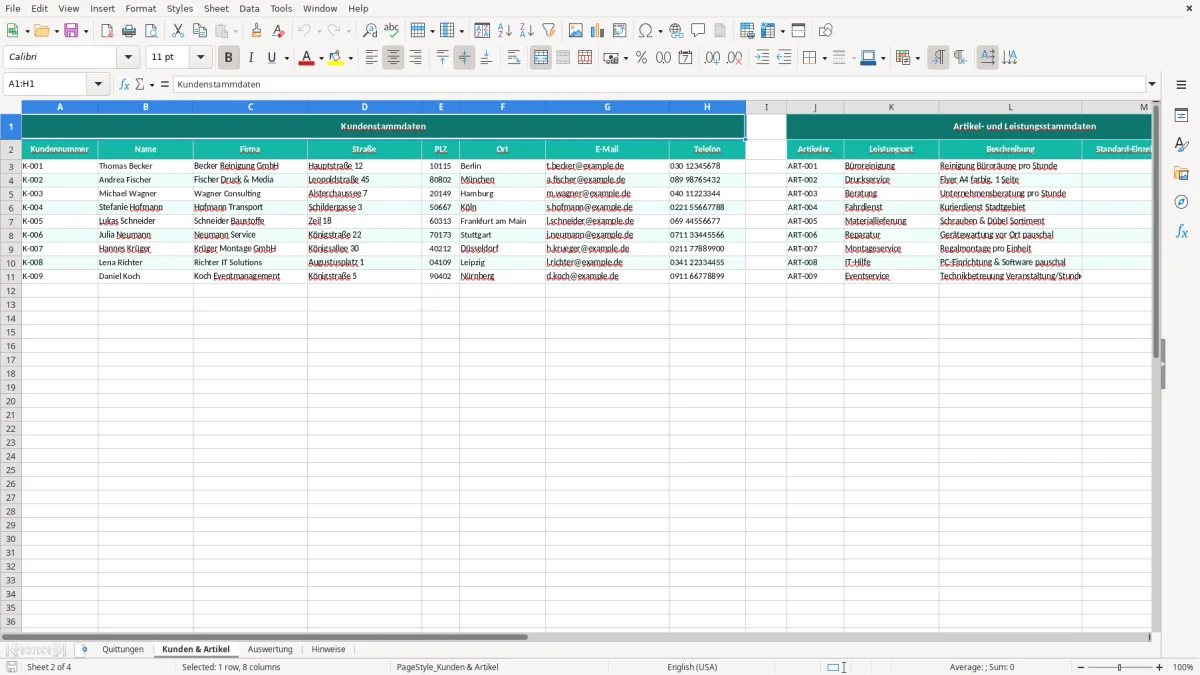
Task: Toggle Merge and Center Cells
Action: 541,58
